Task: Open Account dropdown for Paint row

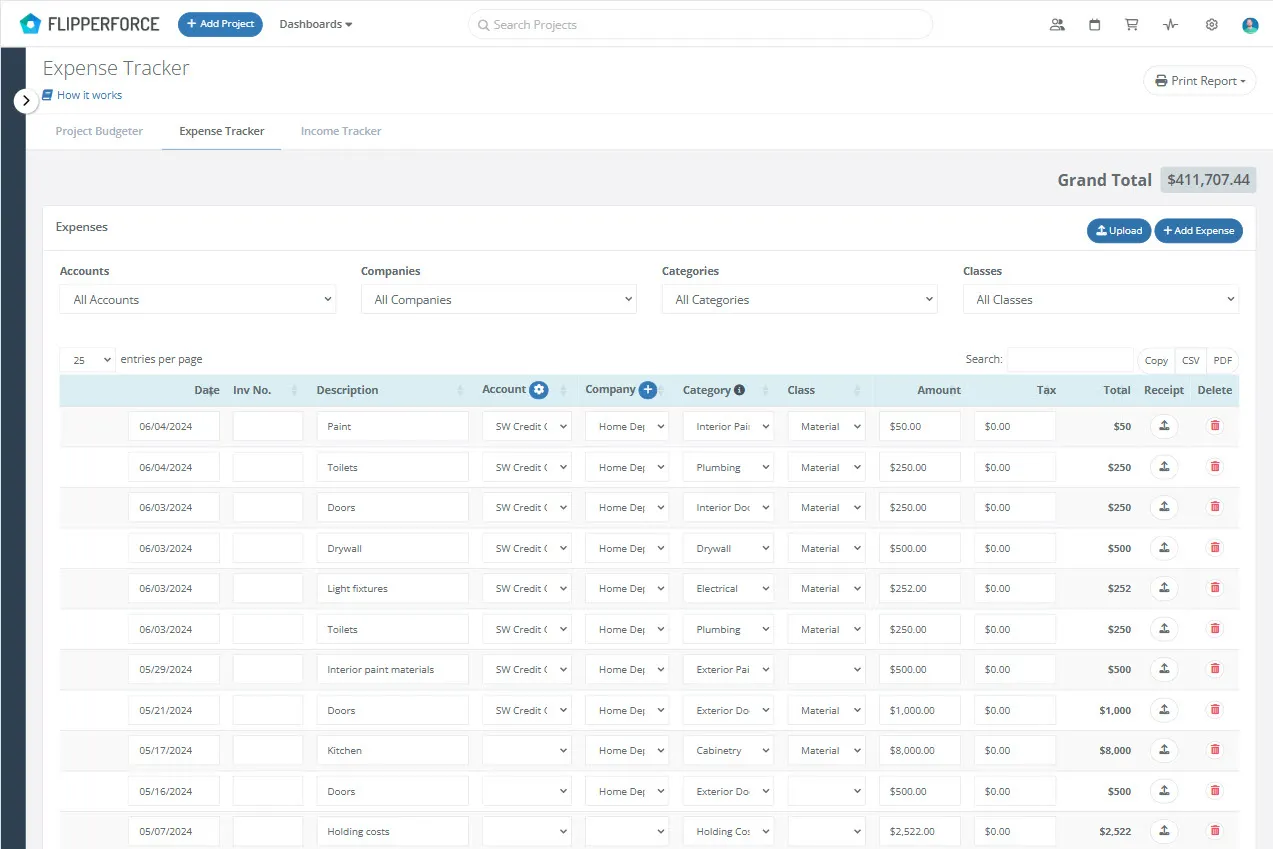Action: pos(527,426)
